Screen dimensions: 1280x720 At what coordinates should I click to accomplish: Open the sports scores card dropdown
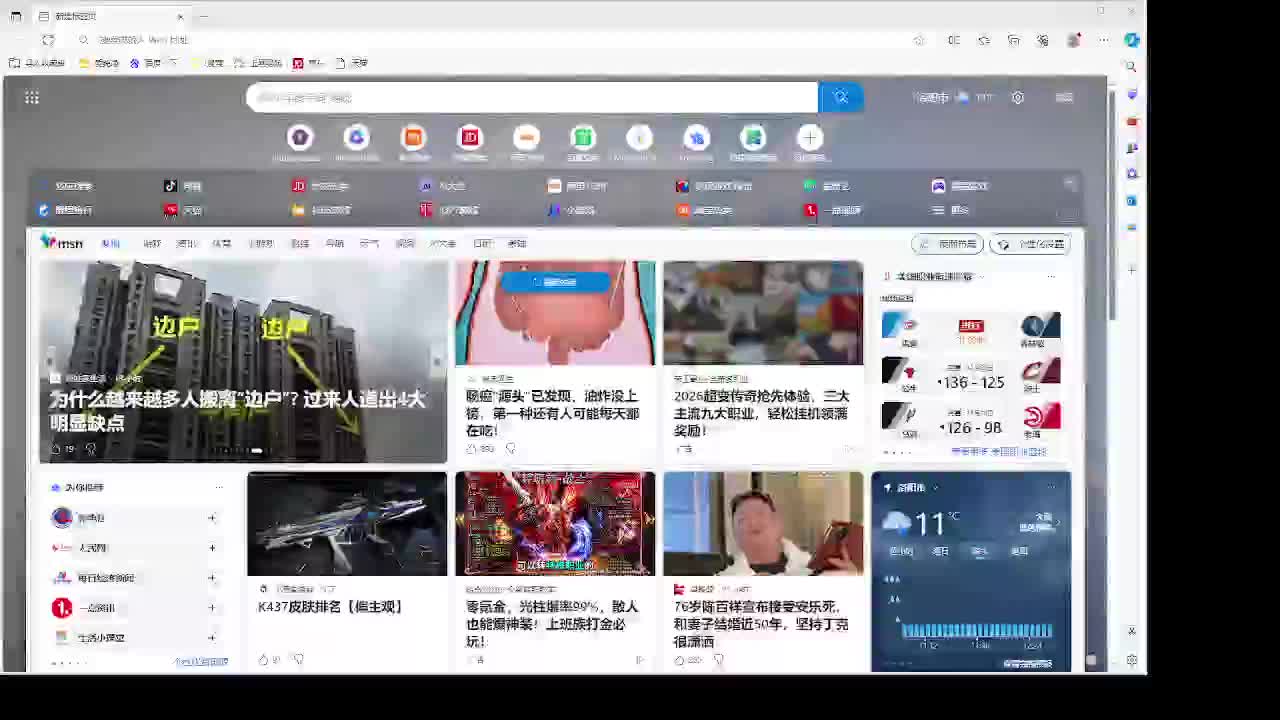(x=981, y=276)
